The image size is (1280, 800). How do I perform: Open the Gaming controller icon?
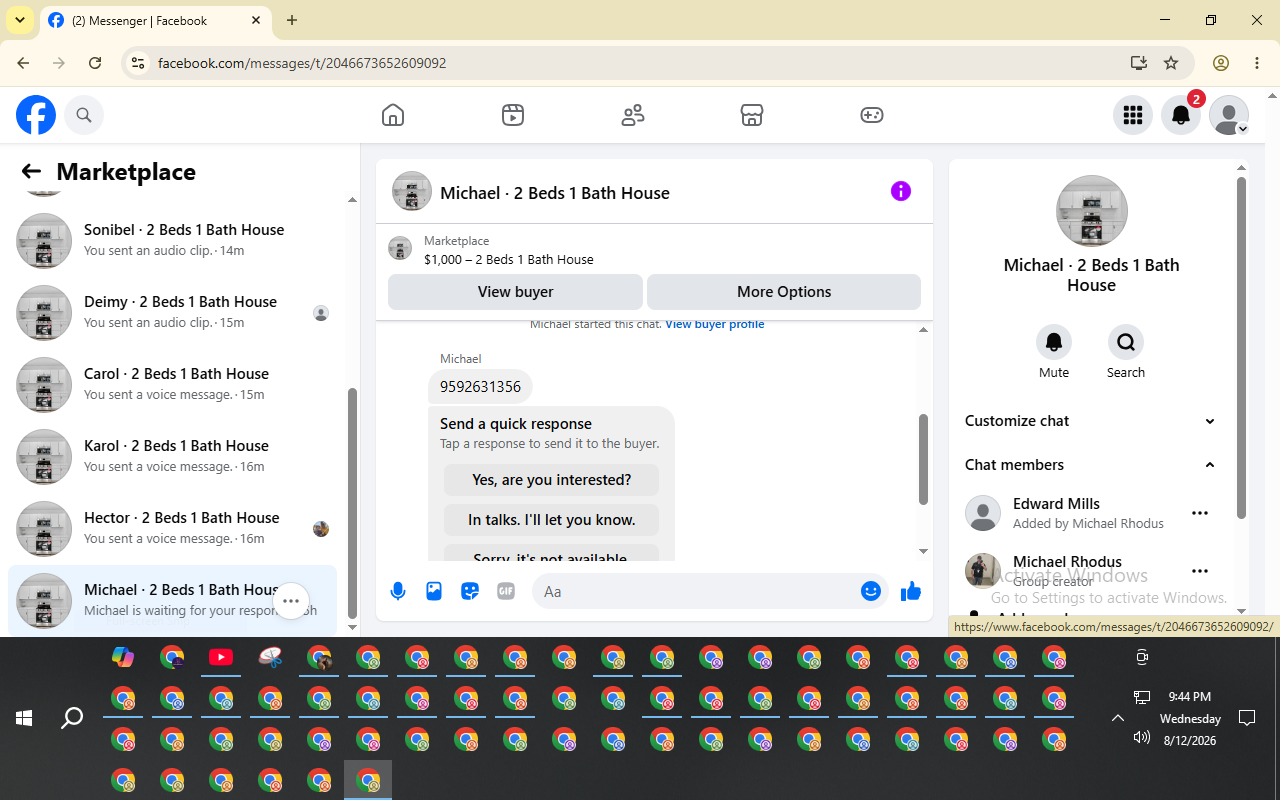pos(872,115)
